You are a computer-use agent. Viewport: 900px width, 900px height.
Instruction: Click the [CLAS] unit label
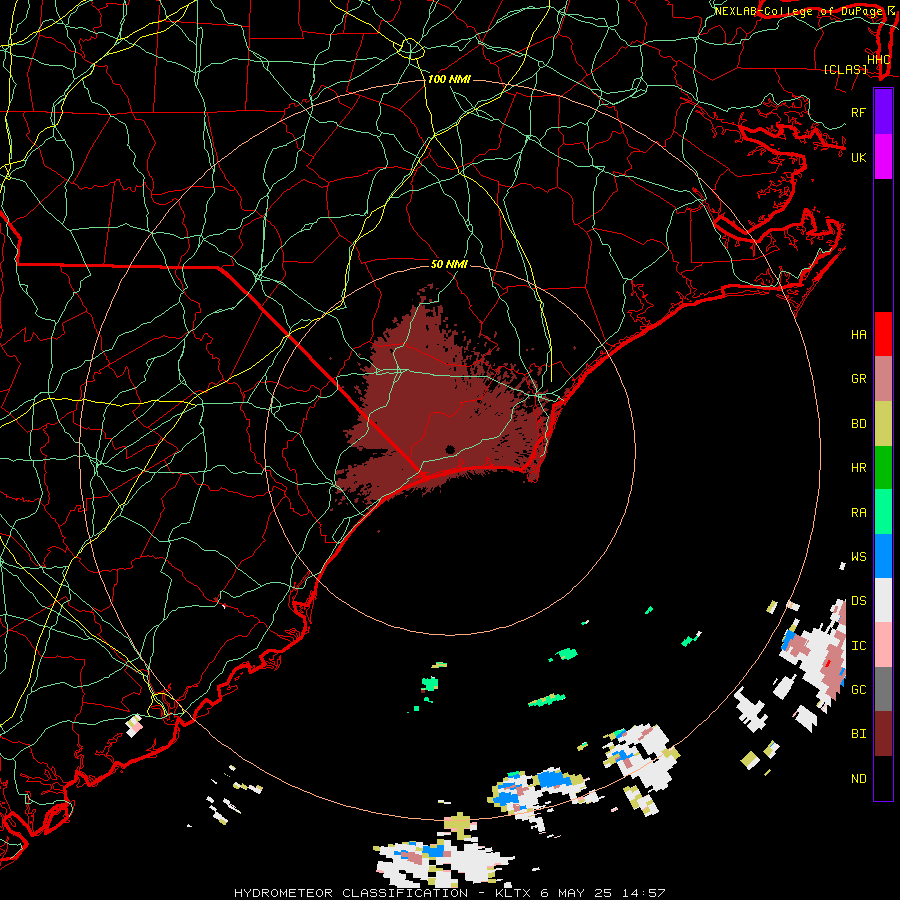pos(845,70)
